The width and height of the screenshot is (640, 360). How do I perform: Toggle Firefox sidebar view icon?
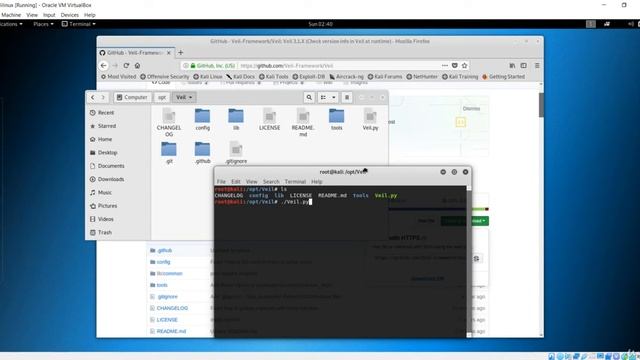[524, 65]
